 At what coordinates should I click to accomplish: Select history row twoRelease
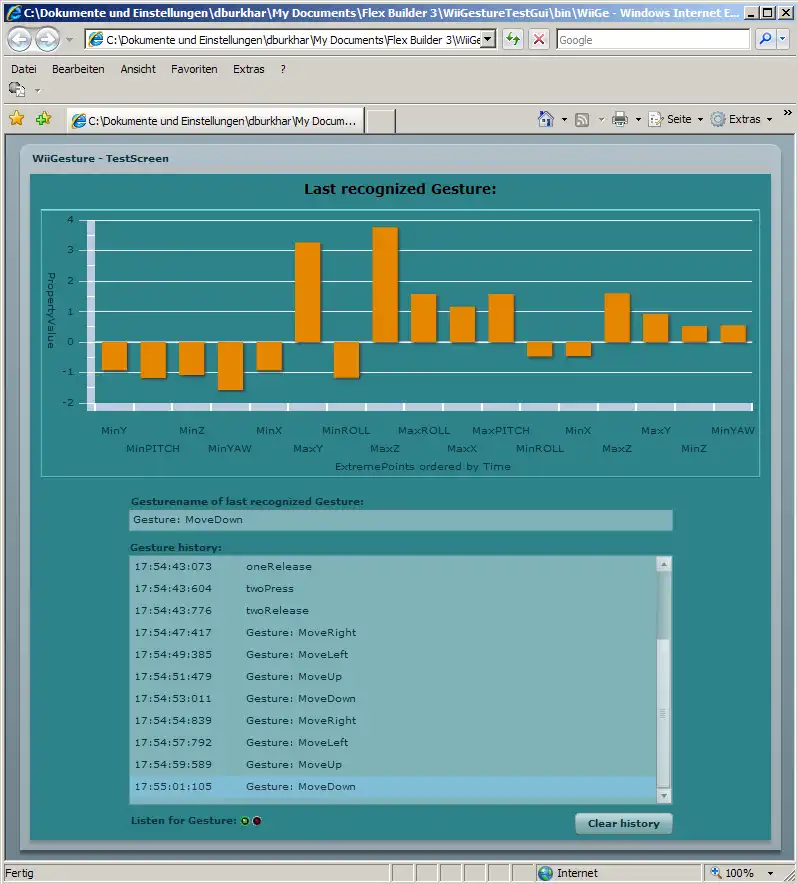pos(393,611)
